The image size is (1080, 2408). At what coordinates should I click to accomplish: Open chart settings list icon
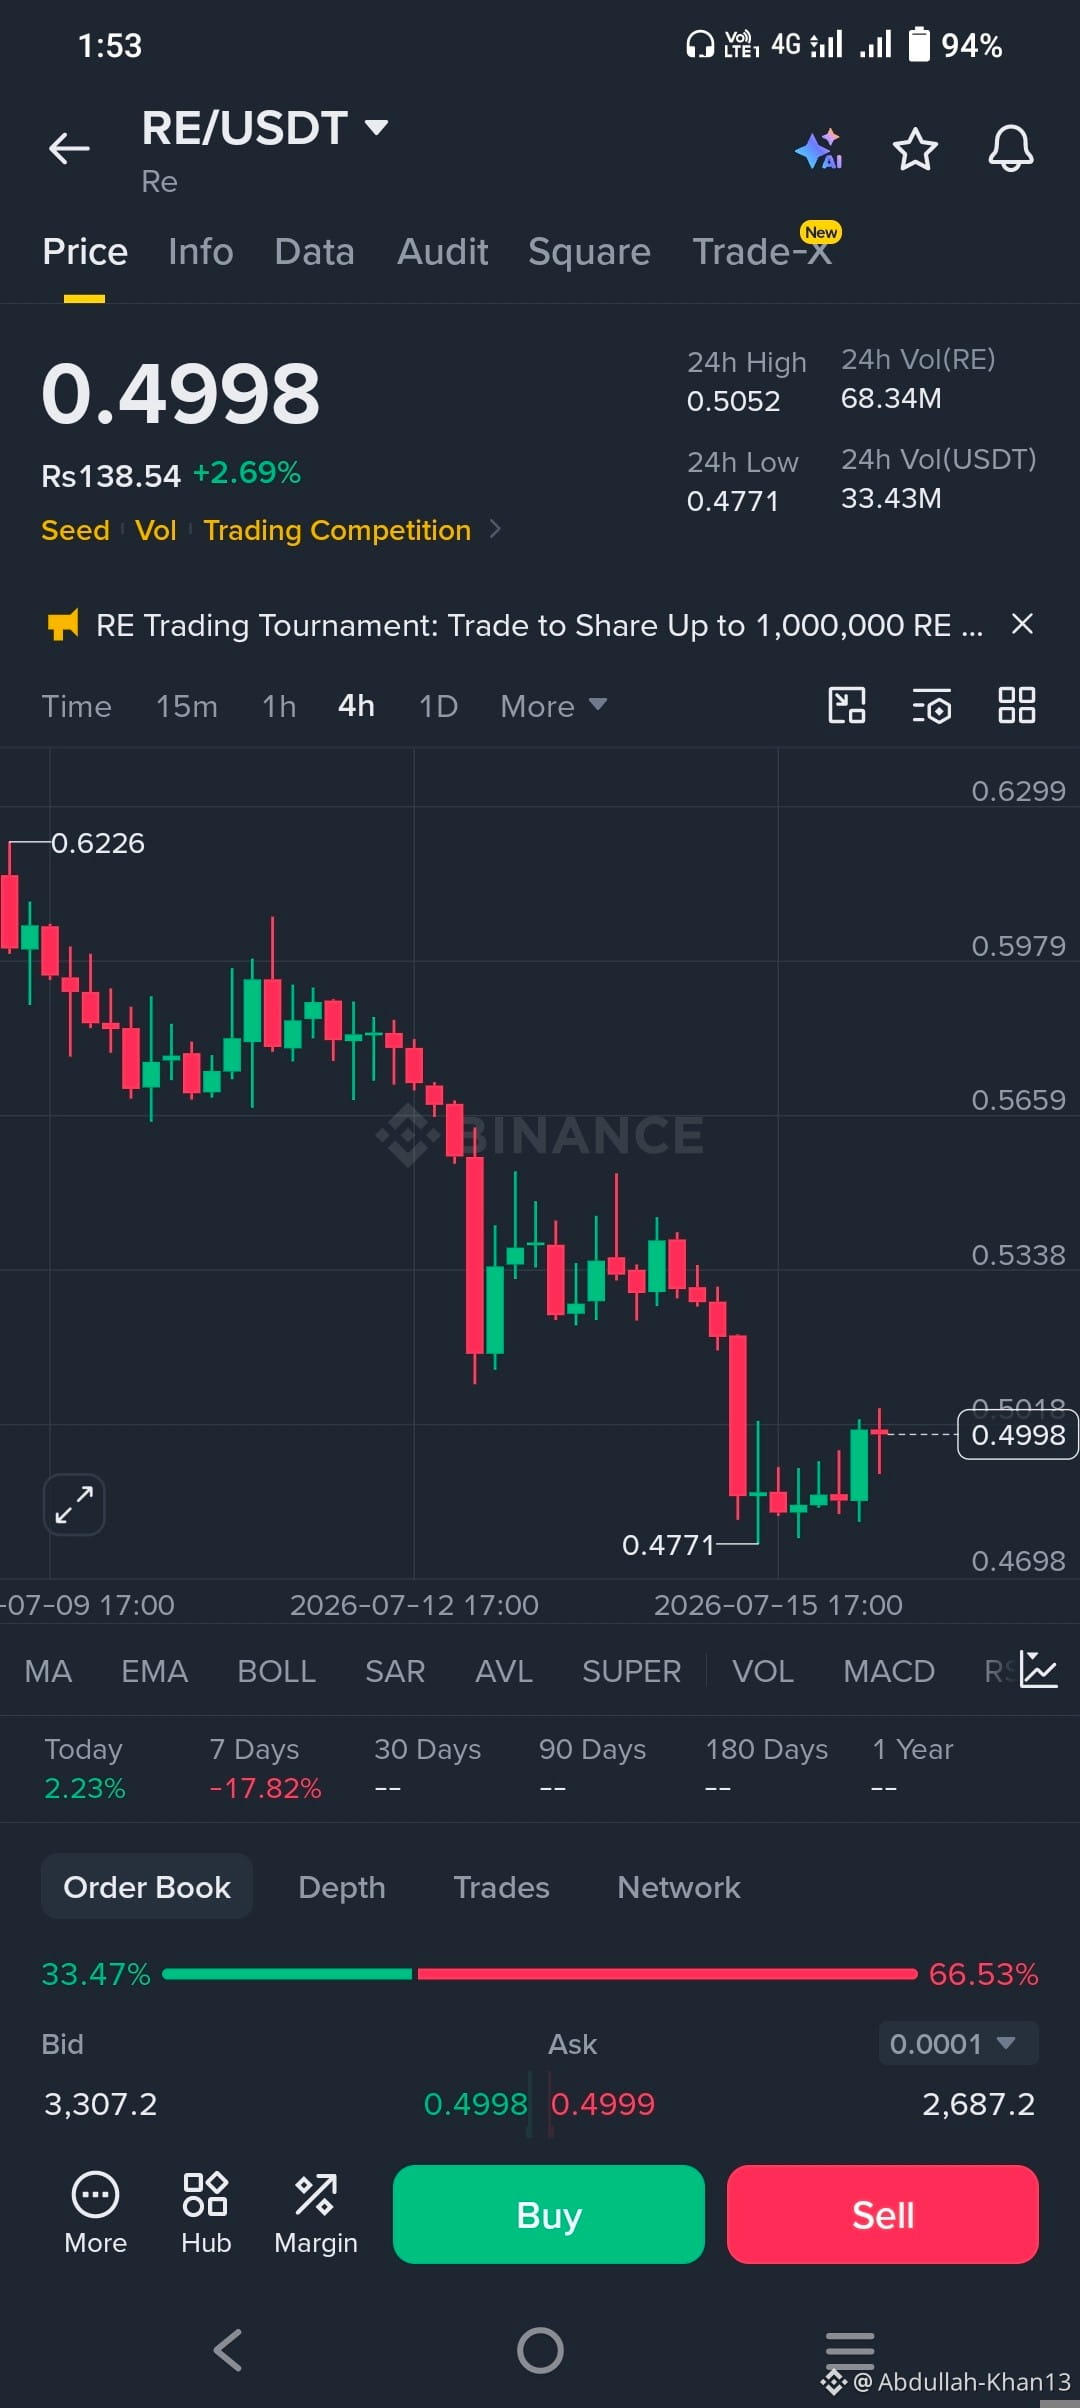coord(931,705)
